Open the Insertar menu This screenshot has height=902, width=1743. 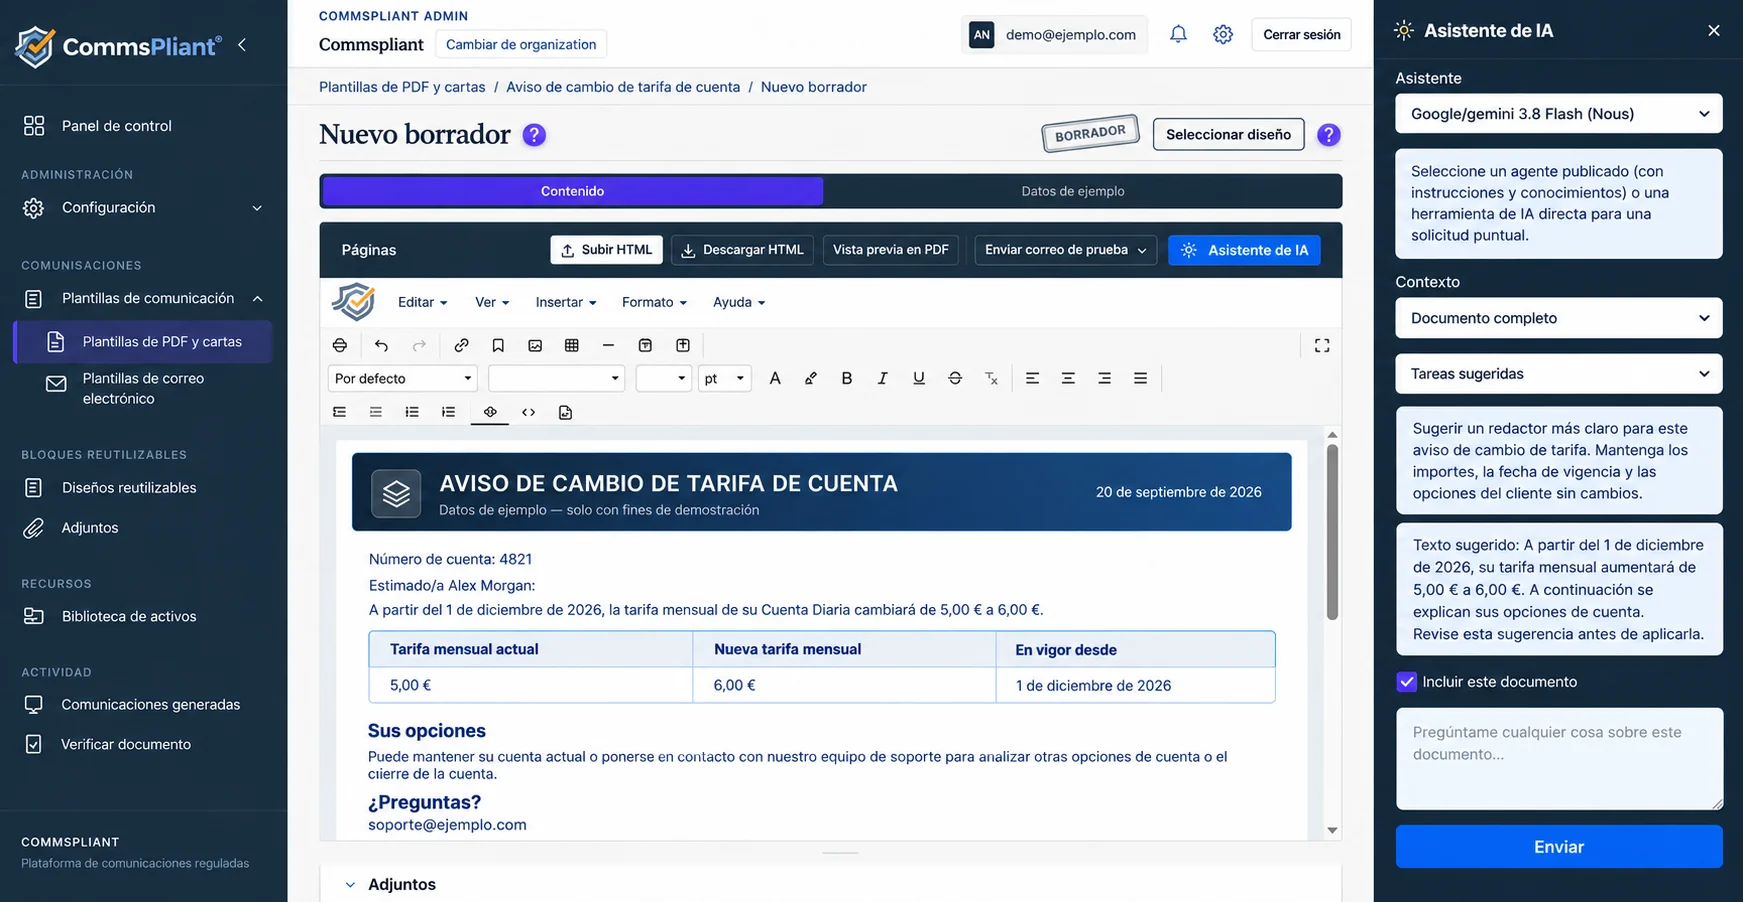pos(566,302)
